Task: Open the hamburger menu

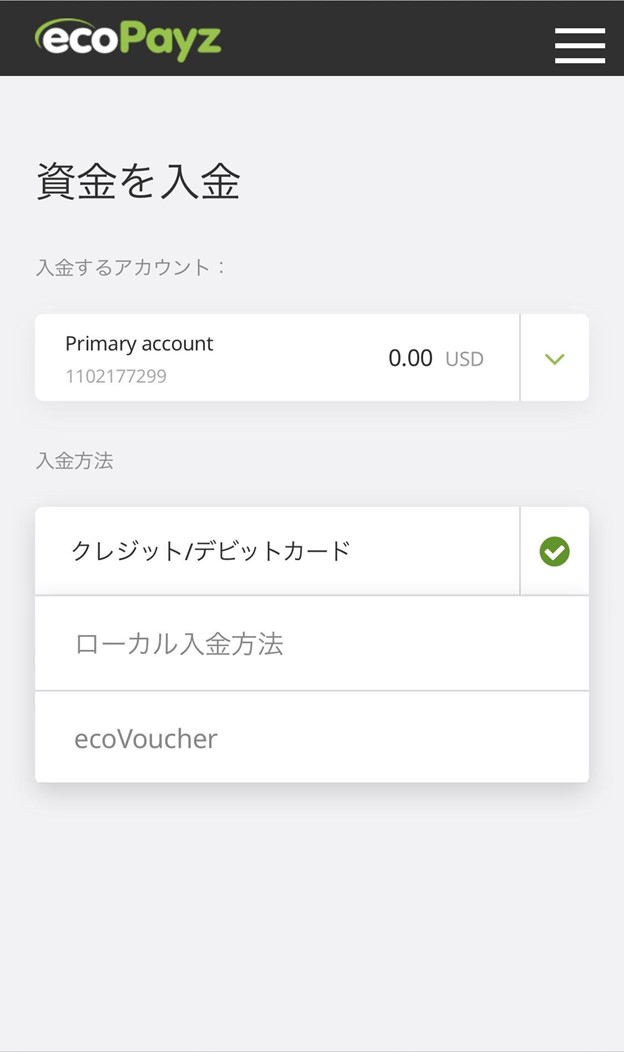Action: point(580,45)
